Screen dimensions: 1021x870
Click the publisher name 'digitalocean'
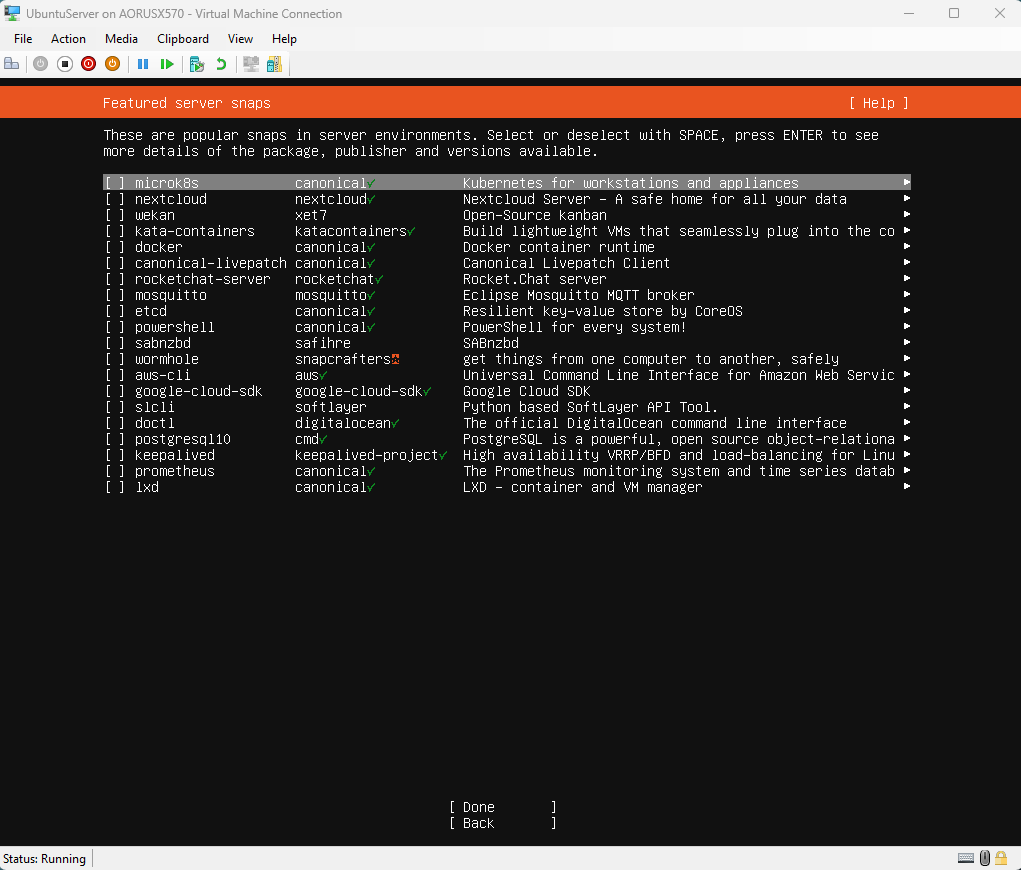pyautogui.click(x=343, y=423)
